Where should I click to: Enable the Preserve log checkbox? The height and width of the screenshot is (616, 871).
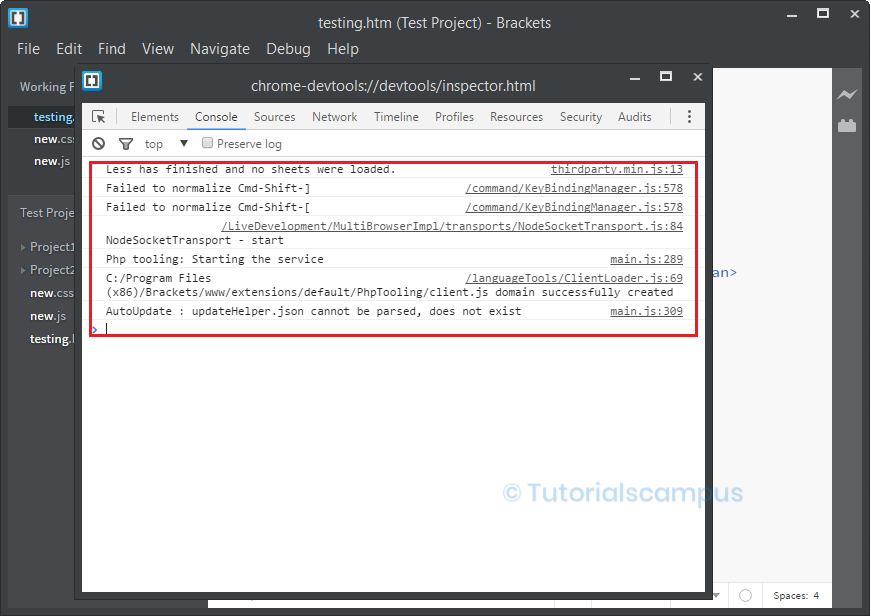tap(207, 143)
